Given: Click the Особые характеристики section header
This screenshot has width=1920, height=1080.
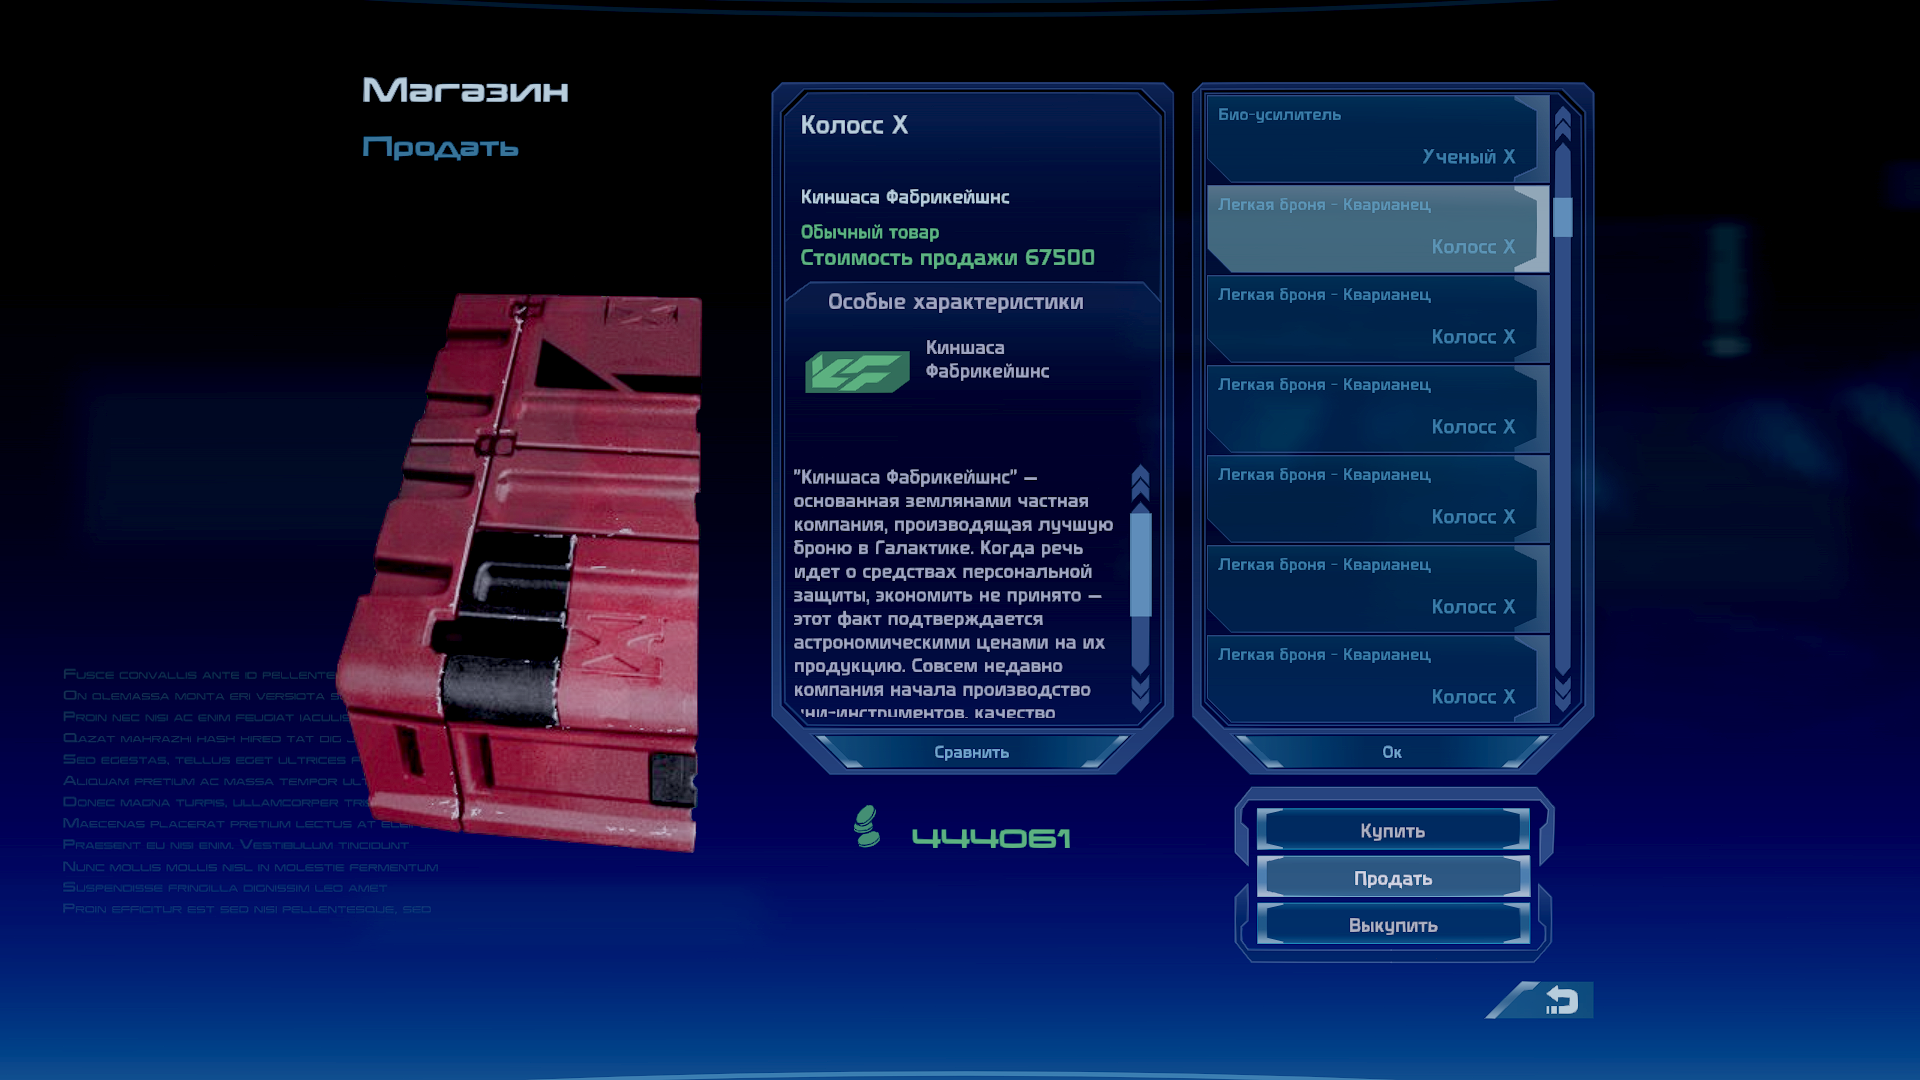Looking at the screenshot, I should click(955, 302).
